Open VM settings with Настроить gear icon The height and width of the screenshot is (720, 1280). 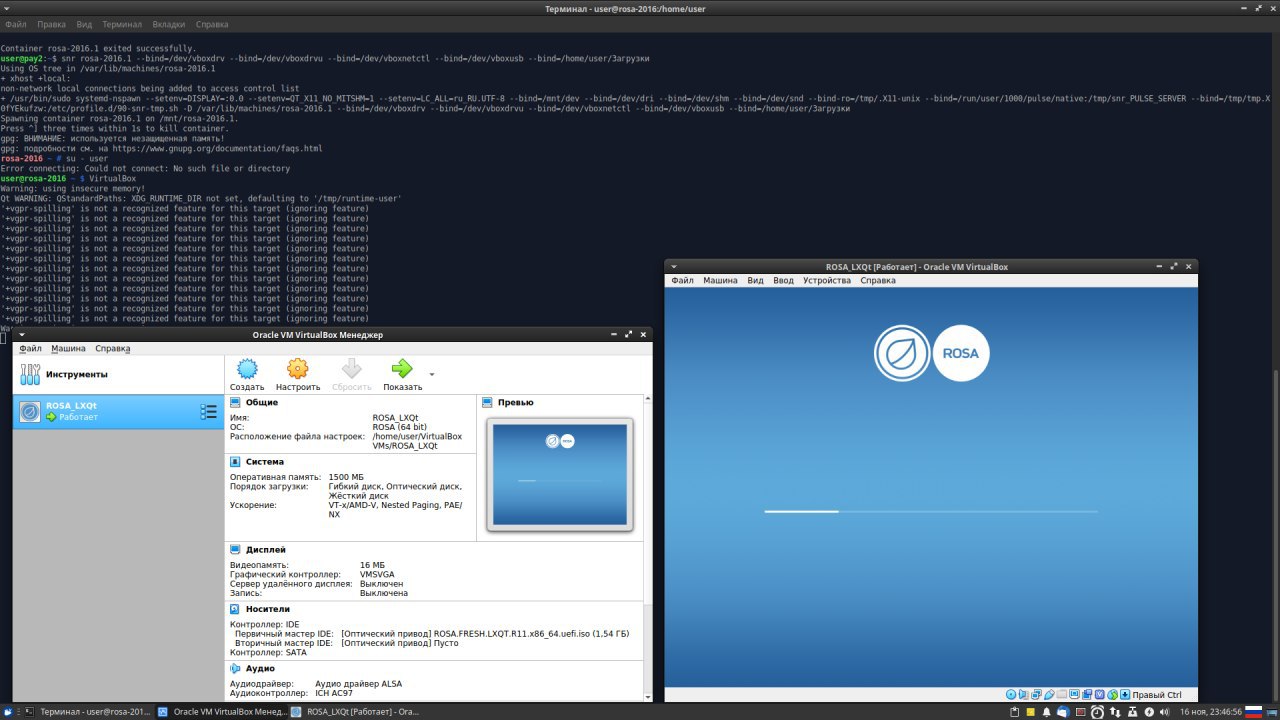(298, 369)
